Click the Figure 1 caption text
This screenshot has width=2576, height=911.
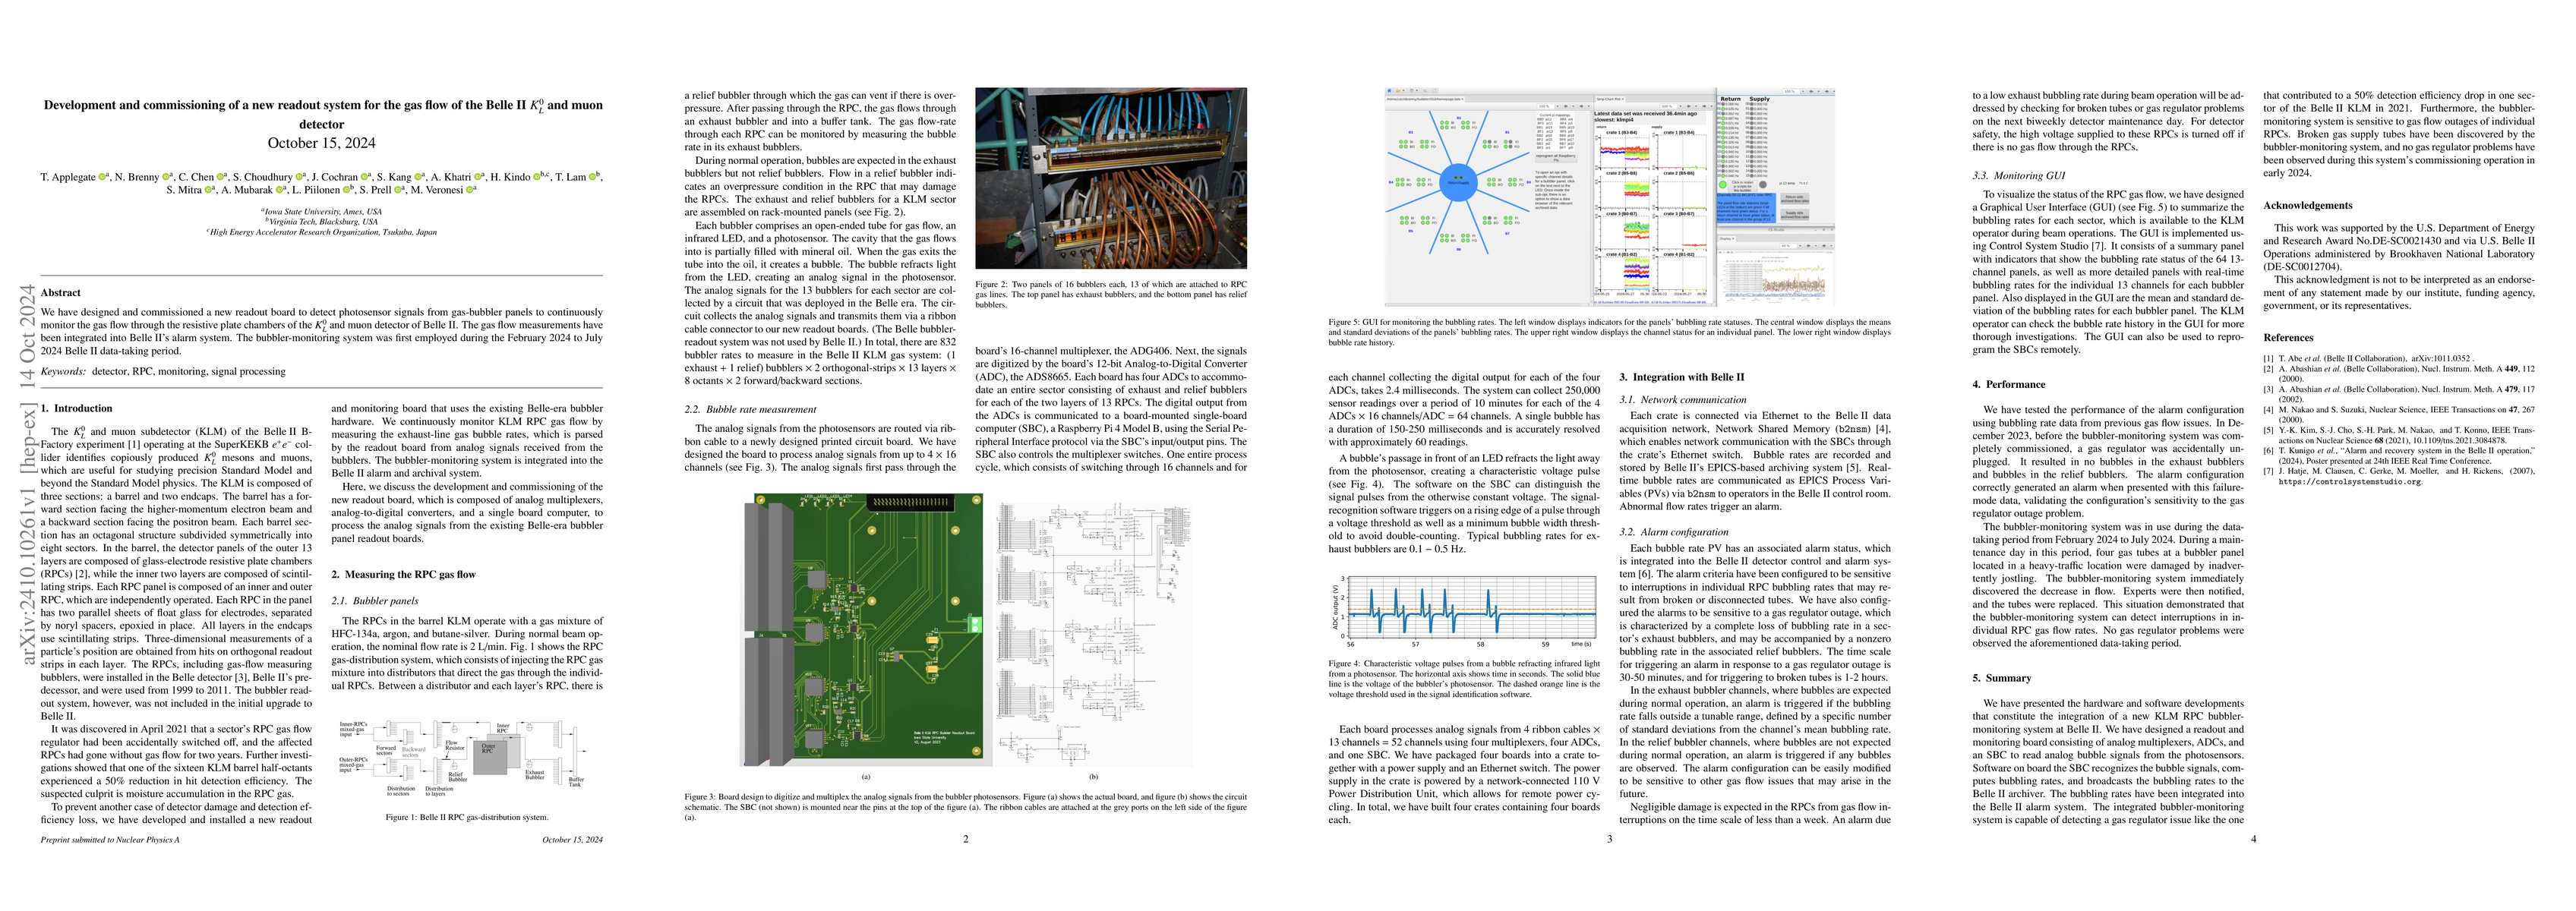467,817
